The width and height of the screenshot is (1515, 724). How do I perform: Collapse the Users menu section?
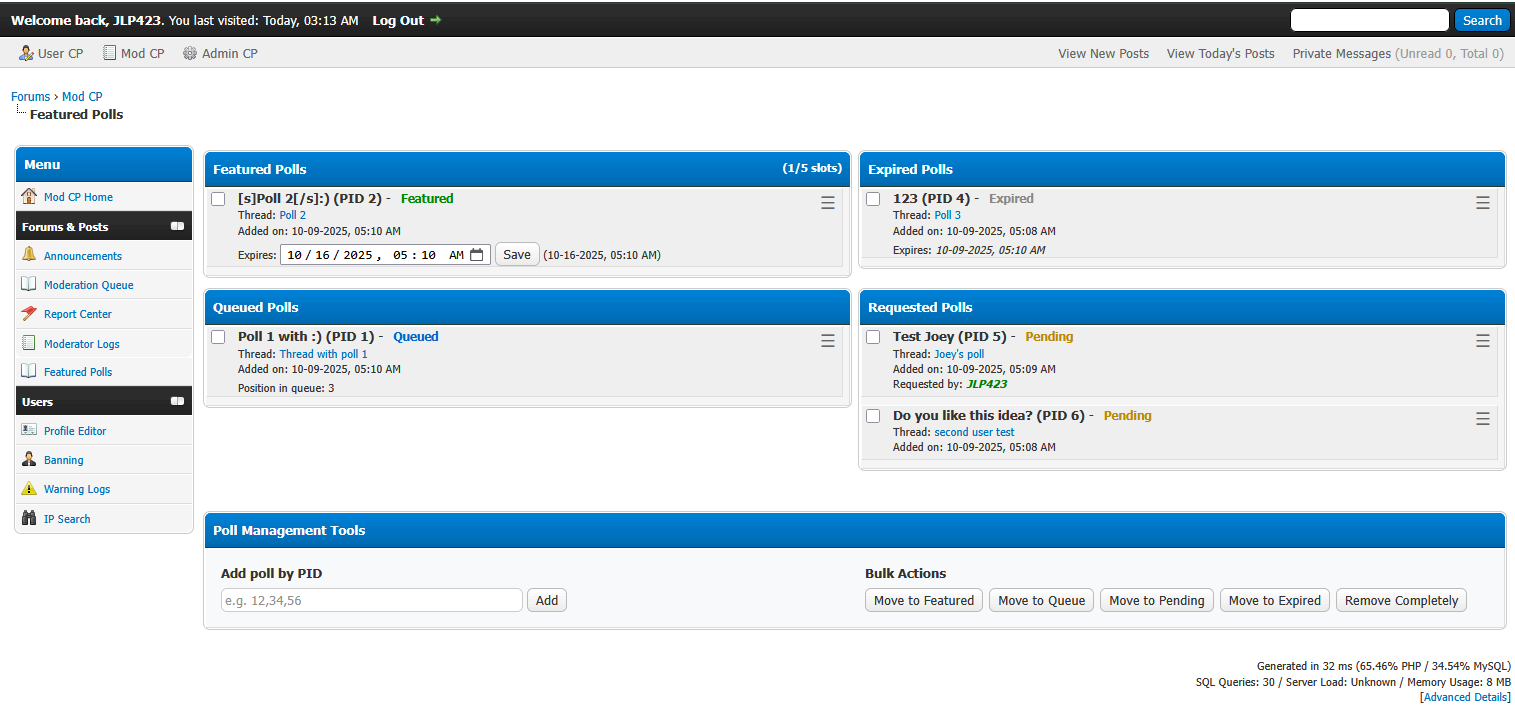click(177, 401)
